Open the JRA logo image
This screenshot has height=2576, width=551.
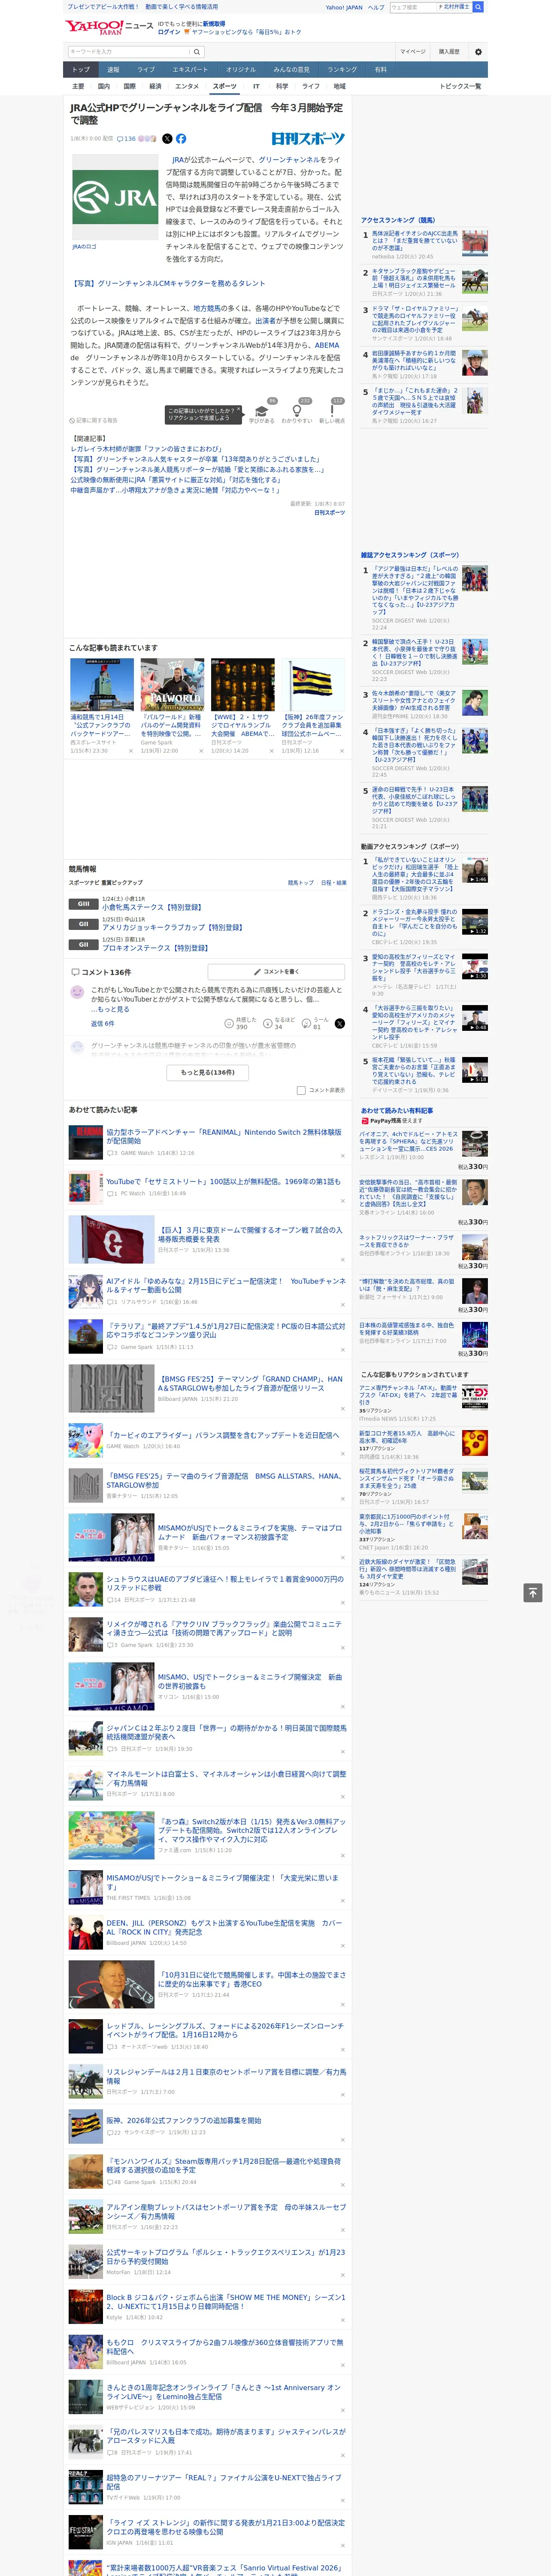click(x=114, y=197)
